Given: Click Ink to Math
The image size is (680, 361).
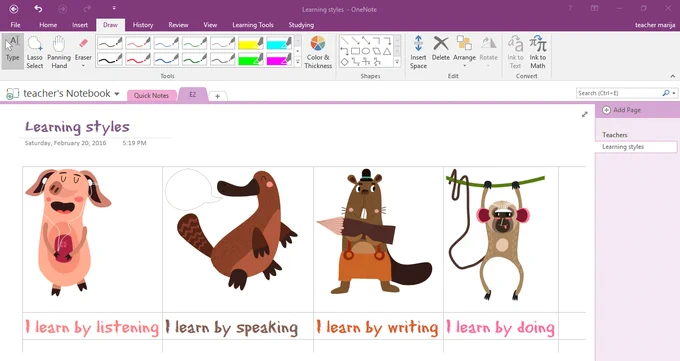Looking at the screenshot, I should tap(538, 52).
